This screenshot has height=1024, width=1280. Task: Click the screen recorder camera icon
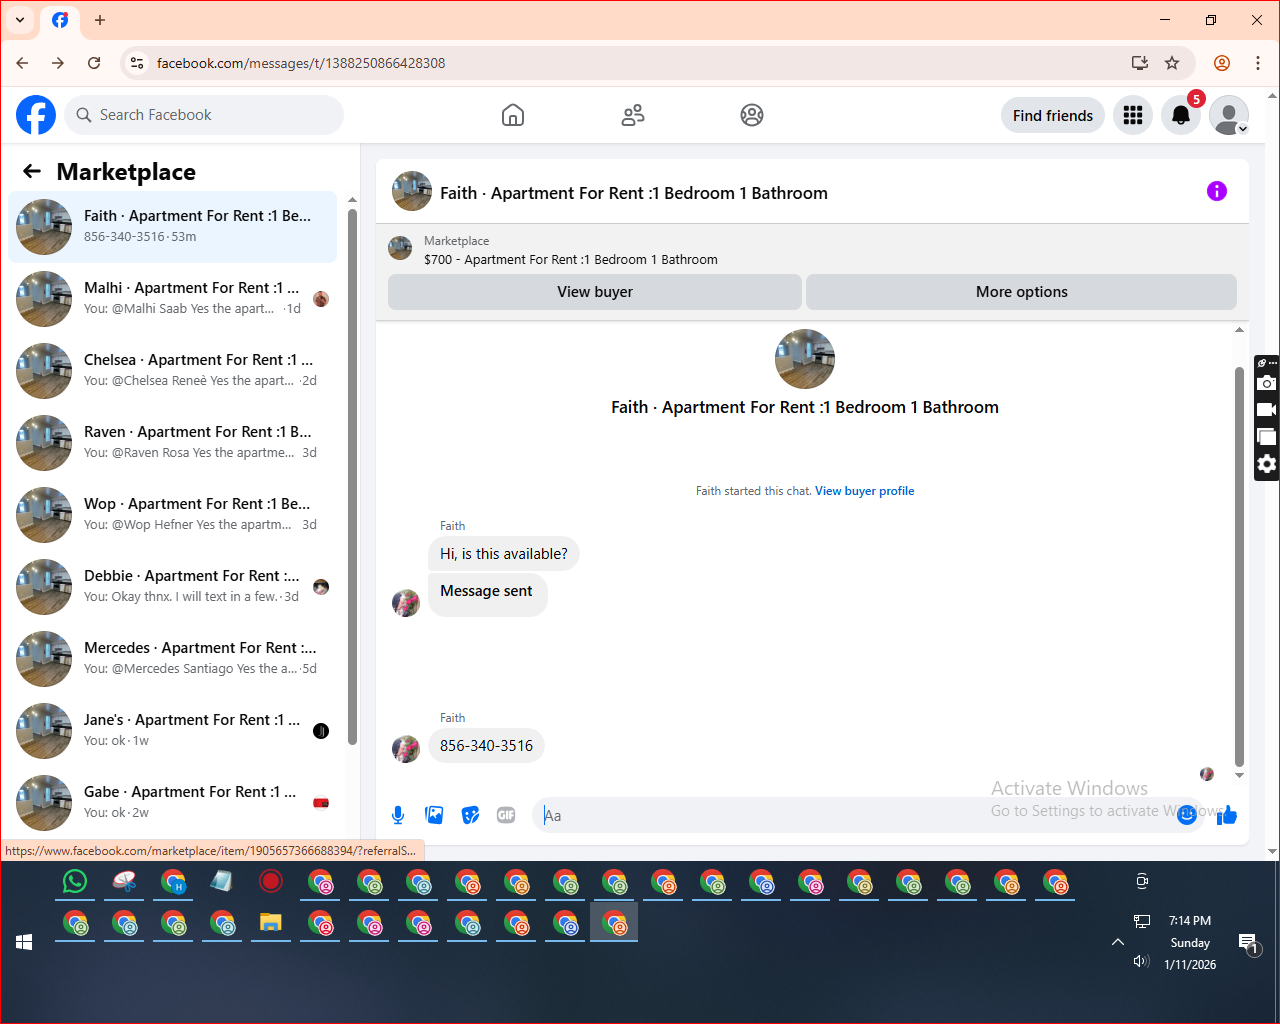click(x=1267, y=383)
